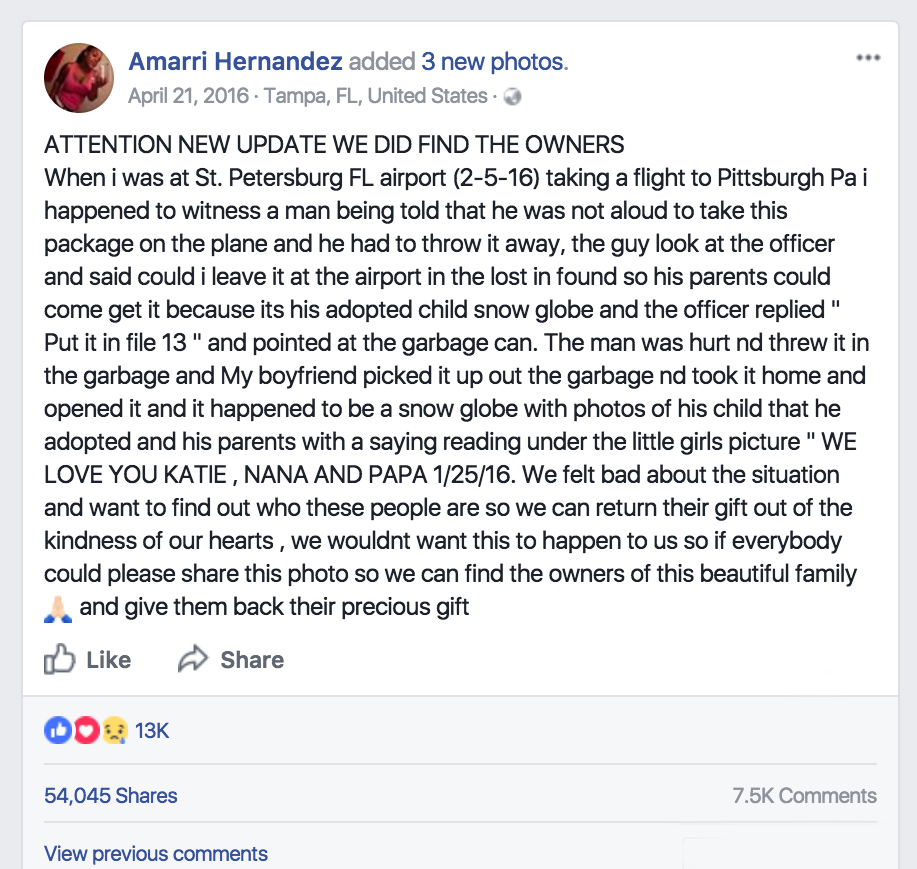This screenshot has width=917, height=869.
Task: Click the thumbs-up Like icon
Action: (60, 660)
